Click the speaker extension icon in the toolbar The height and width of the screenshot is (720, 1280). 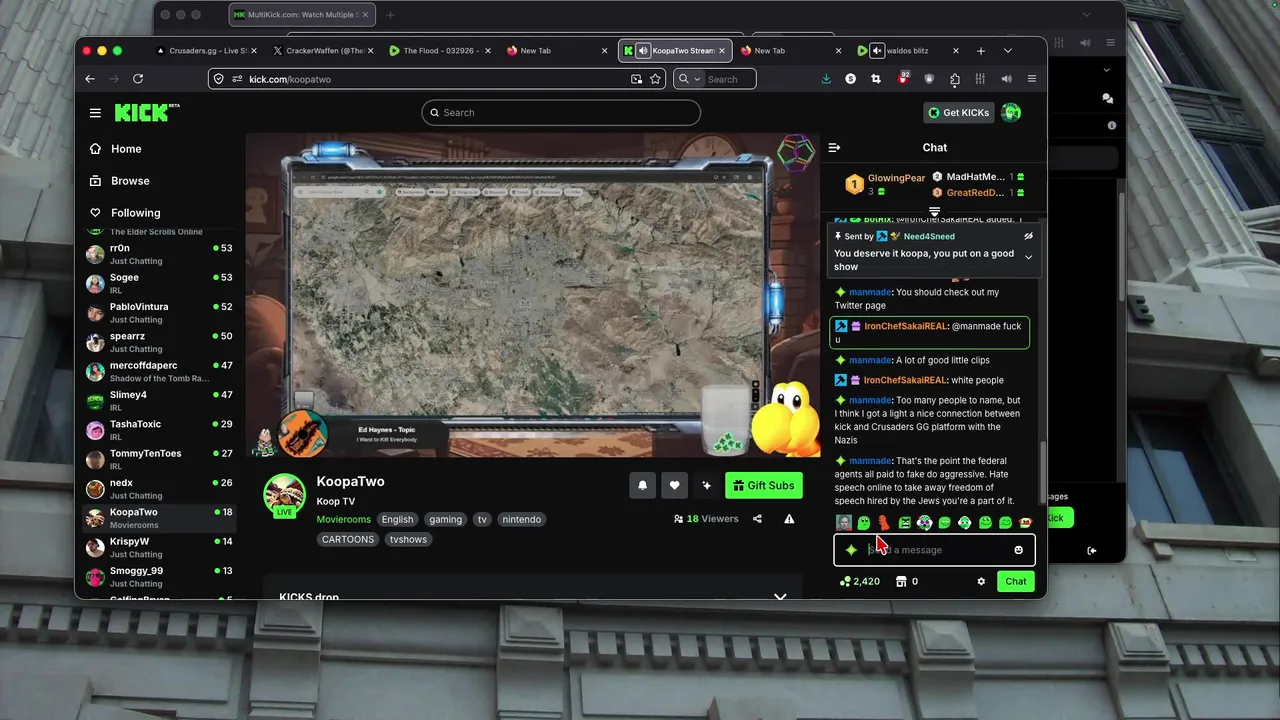pos(1007,79)
